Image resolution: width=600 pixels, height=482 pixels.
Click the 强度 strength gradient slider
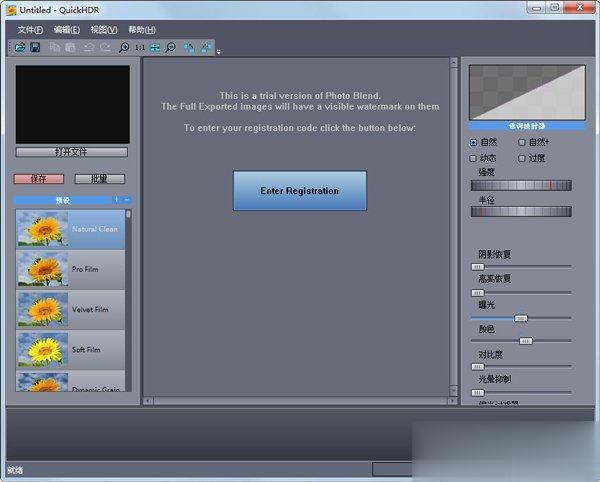pyautogui.click(x=521, y=186)
